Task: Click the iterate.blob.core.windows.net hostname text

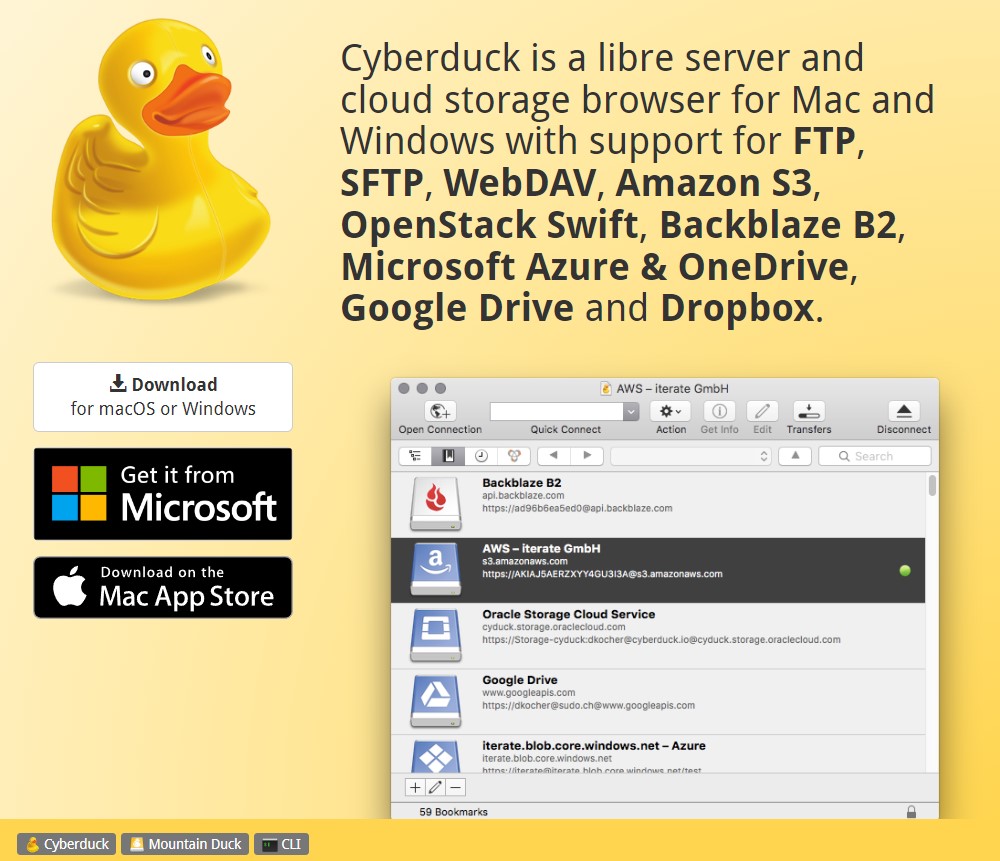Action: click(547, 758)
